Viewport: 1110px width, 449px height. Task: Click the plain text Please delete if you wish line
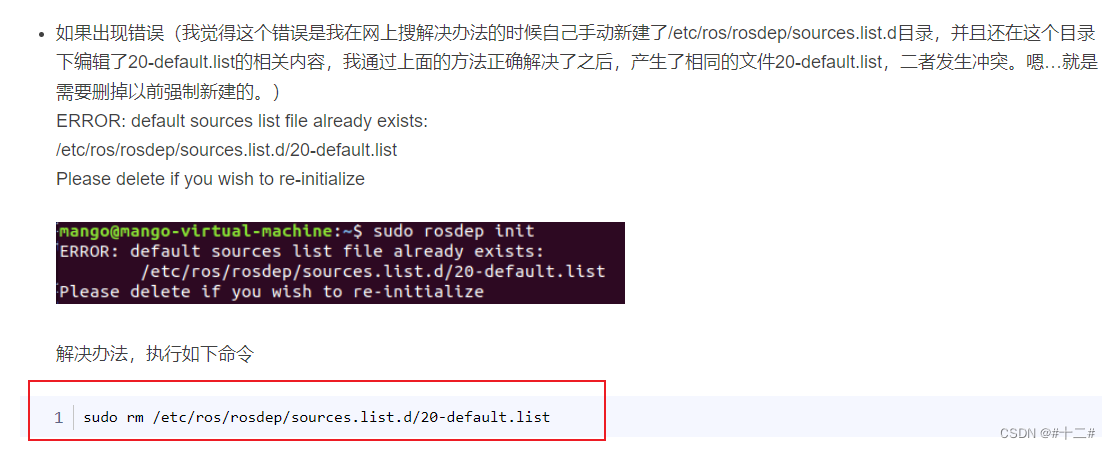click(x=210, y=179)
